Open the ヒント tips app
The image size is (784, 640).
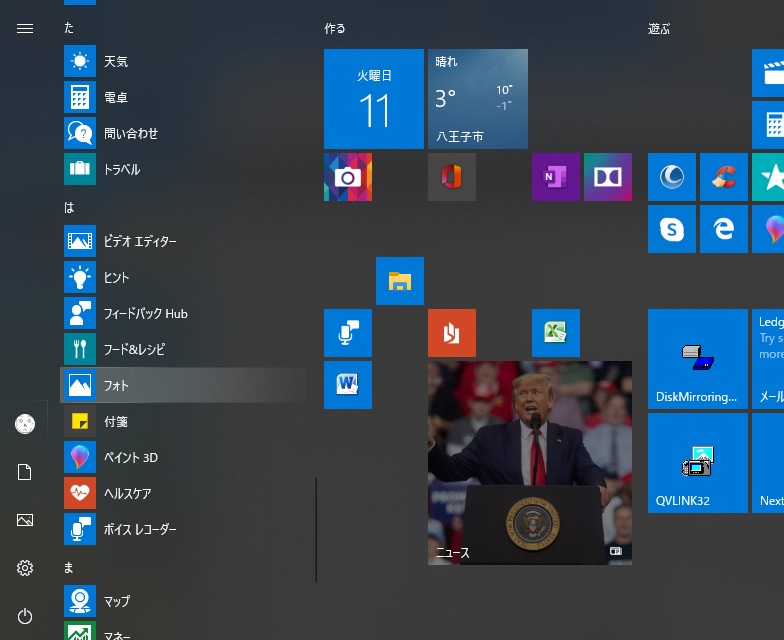pos(185,277)
